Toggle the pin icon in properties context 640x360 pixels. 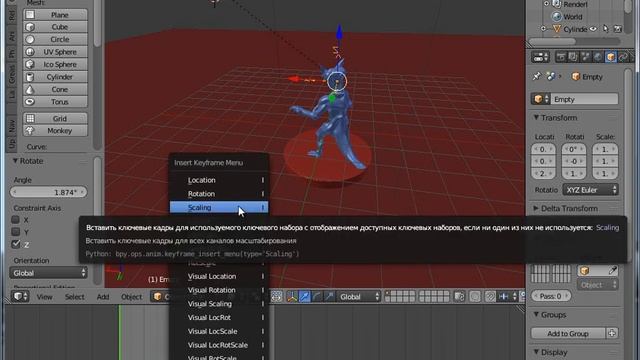pos(536,76)
